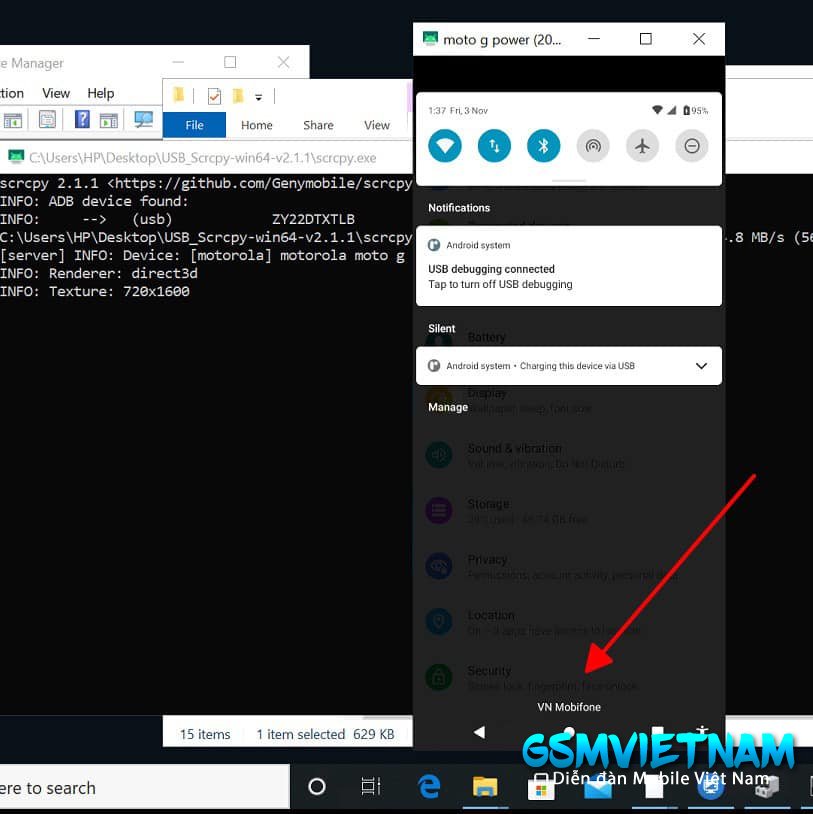Open the Share tab in File Explorer
Image resolution: width=813 pixels, height=814 pixels.
tap(318, 125)
